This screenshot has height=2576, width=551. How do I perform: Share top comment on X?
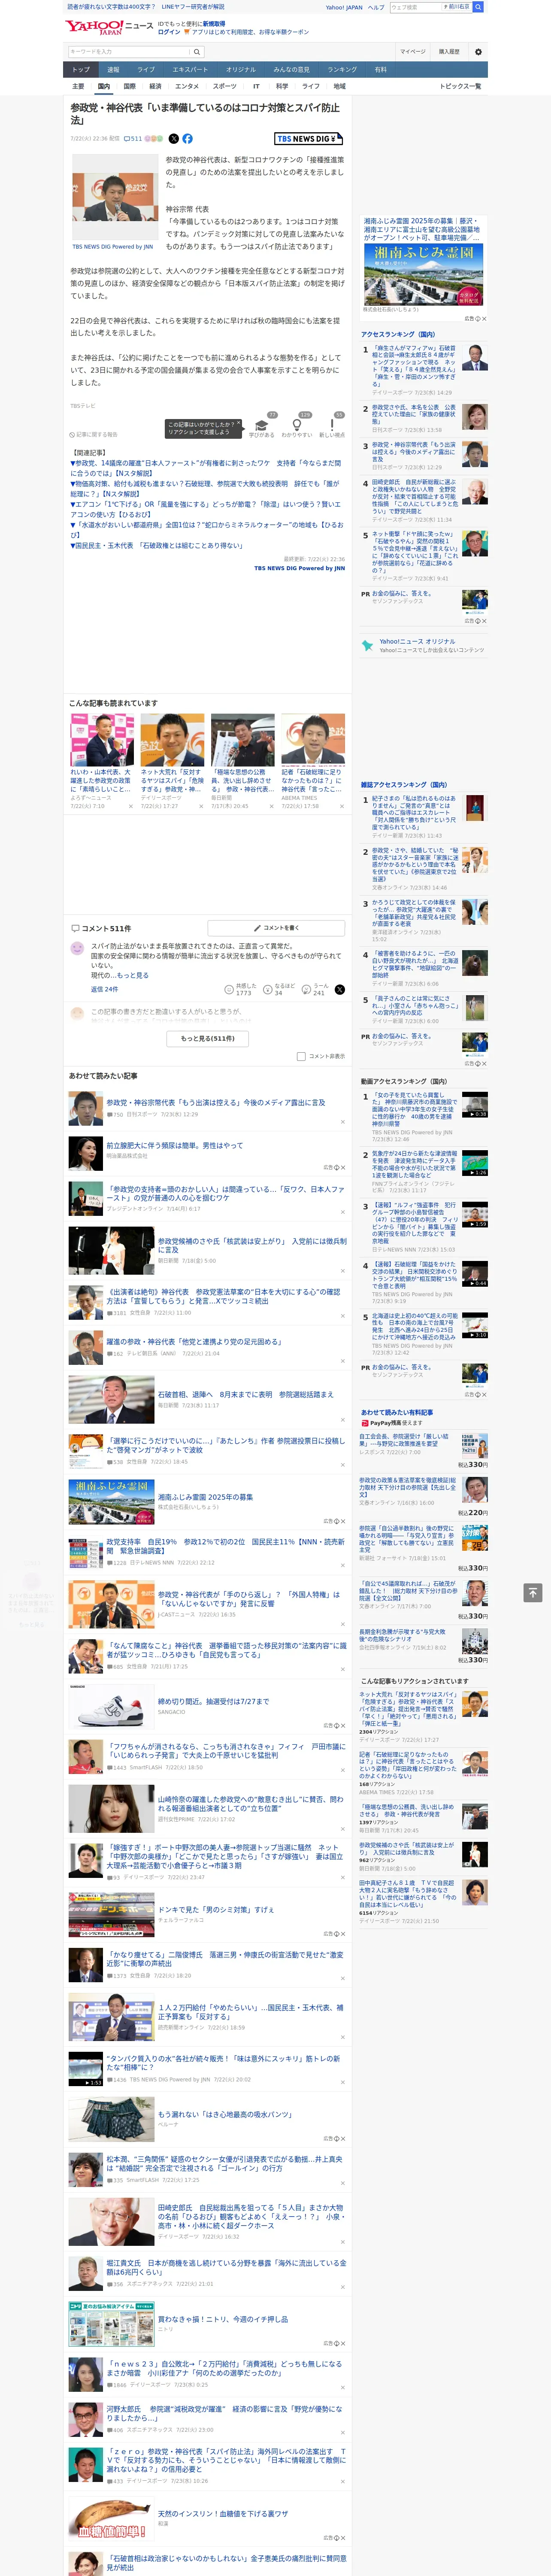pos(340,989)
